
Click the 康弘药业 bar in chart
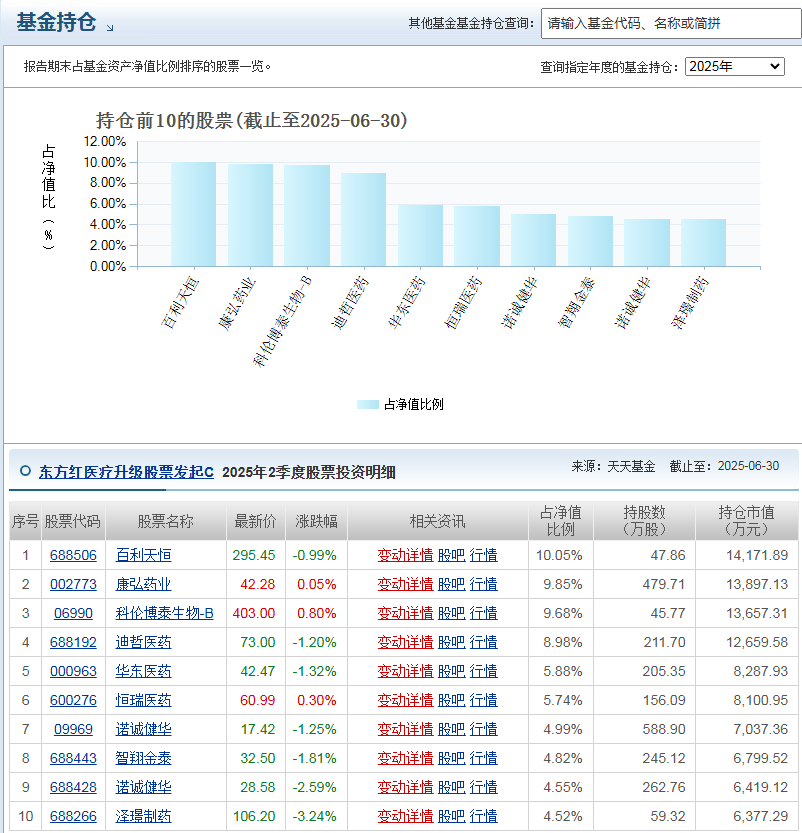[x=250, y=215]
